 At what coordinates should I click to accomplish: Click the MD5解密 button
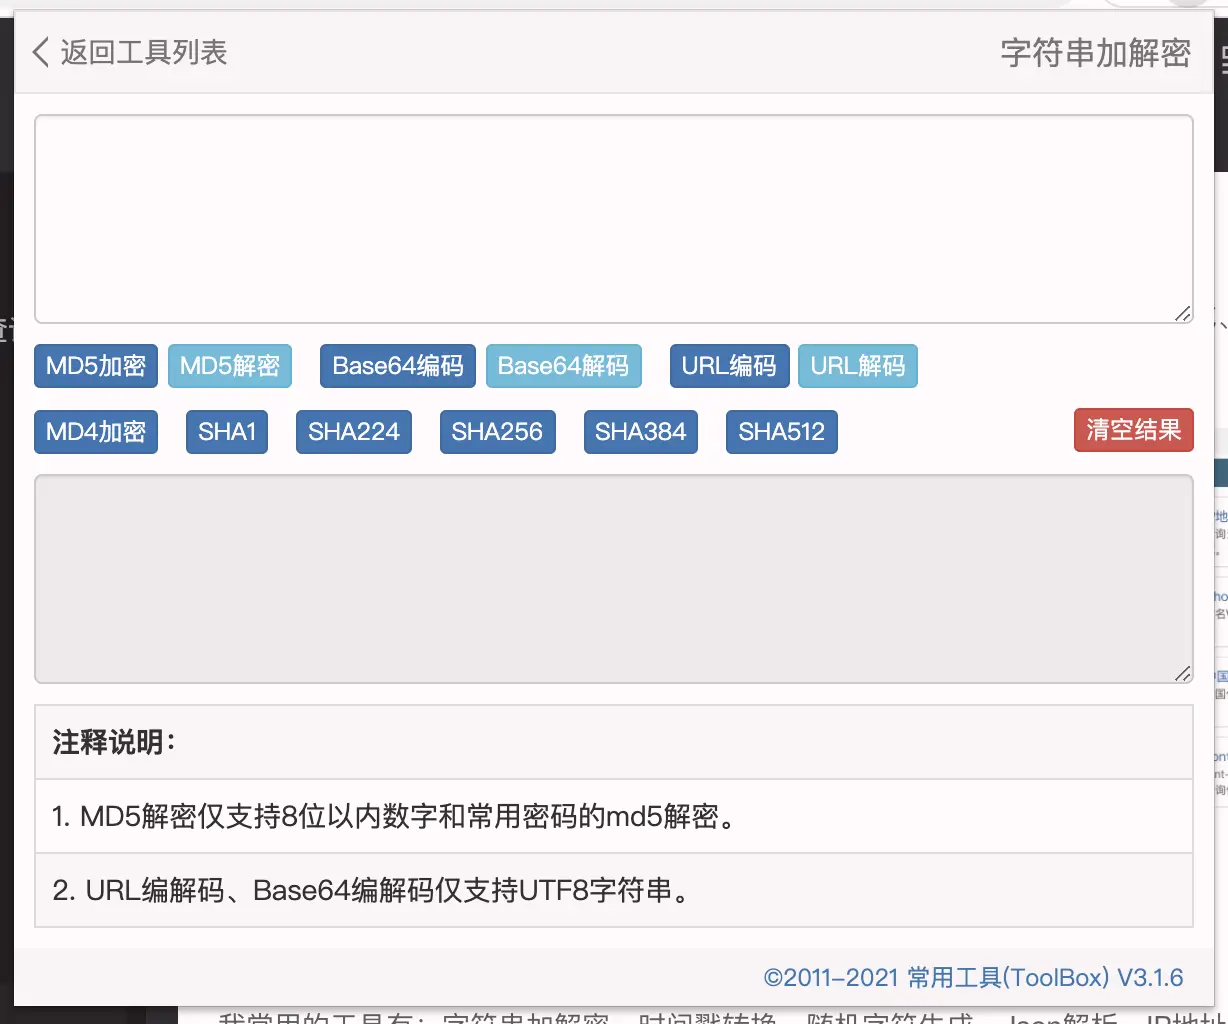(x=229, y=366)
